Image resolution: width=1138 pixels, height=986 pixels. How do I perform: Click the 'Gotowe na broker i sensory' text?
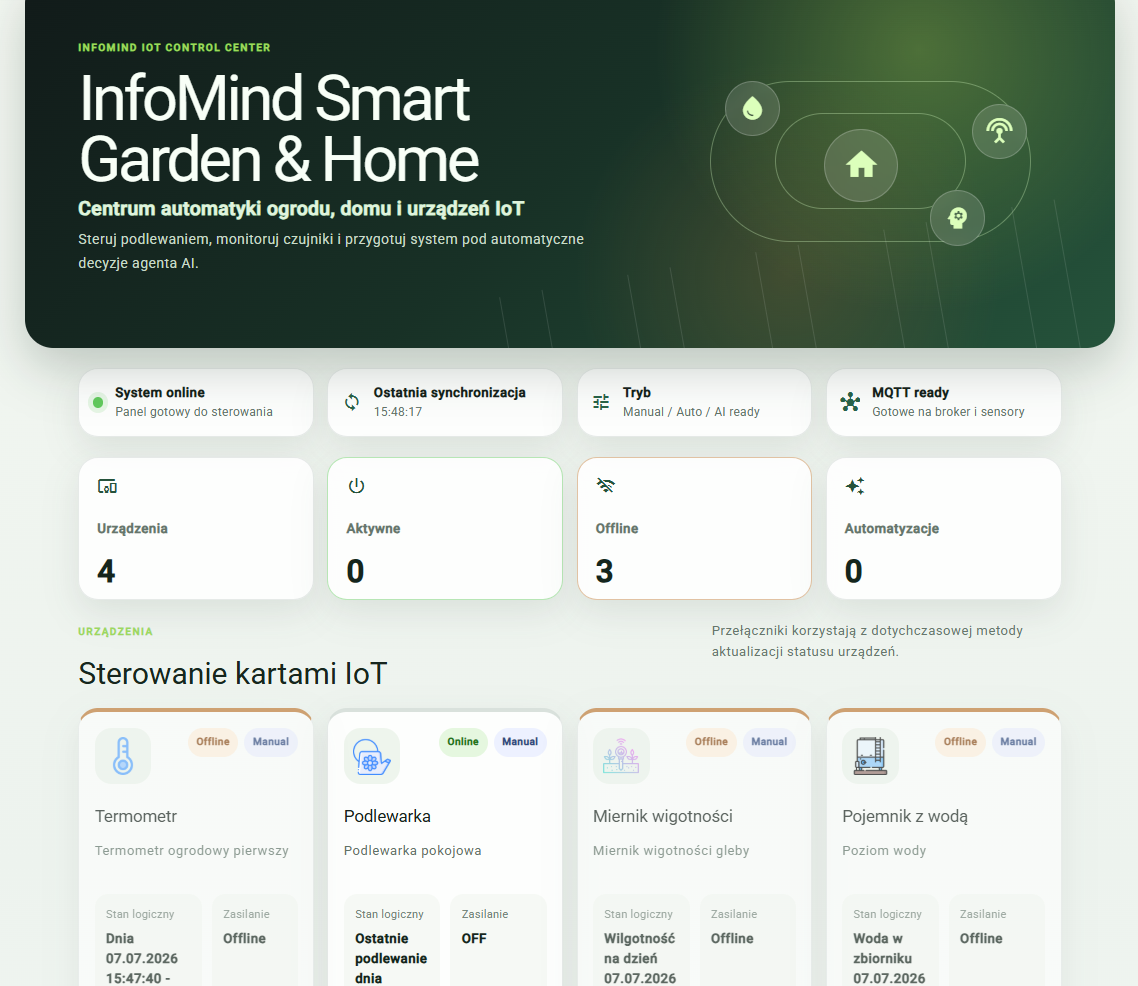pyautogui.click(x=948, y=412)
